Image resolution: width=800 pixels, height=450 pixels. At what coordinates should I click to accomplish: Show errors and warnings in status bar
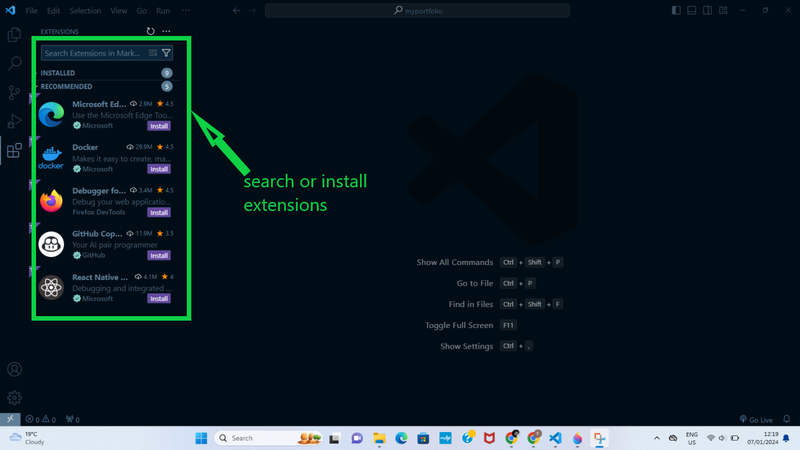click(x=41, y=419)
